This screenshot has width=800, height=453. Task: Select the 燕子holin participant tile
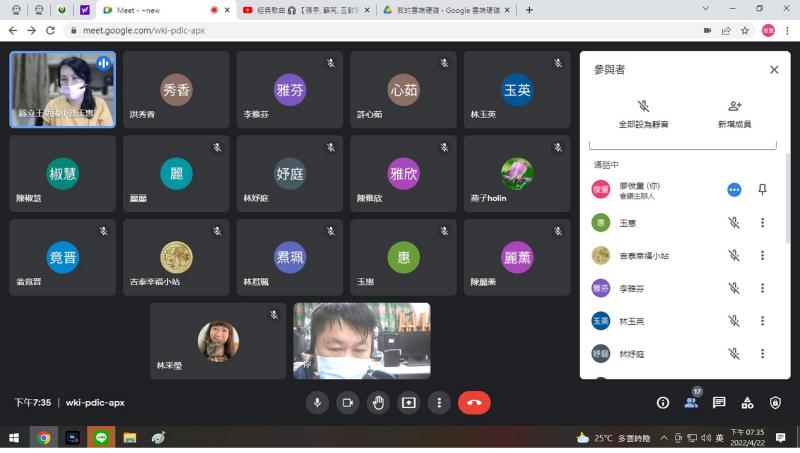pos(517,173)
